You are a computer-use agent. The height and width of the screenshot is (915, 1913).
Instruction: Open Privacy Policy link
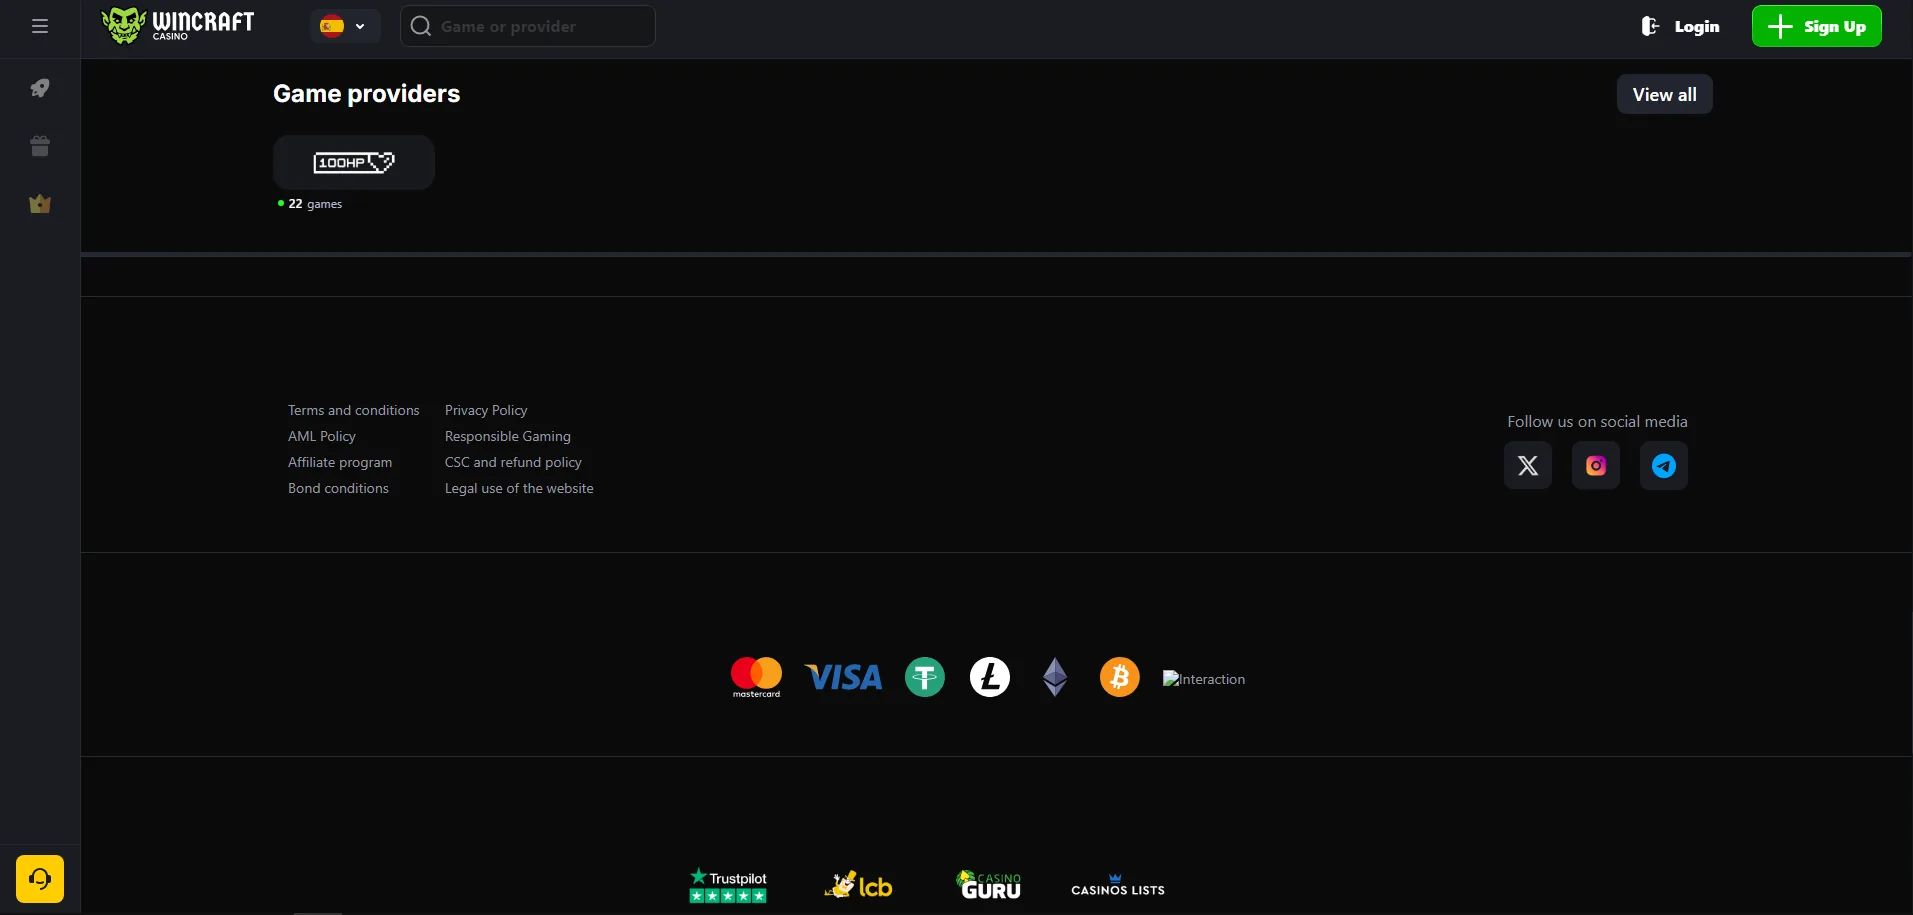(486, 410)
